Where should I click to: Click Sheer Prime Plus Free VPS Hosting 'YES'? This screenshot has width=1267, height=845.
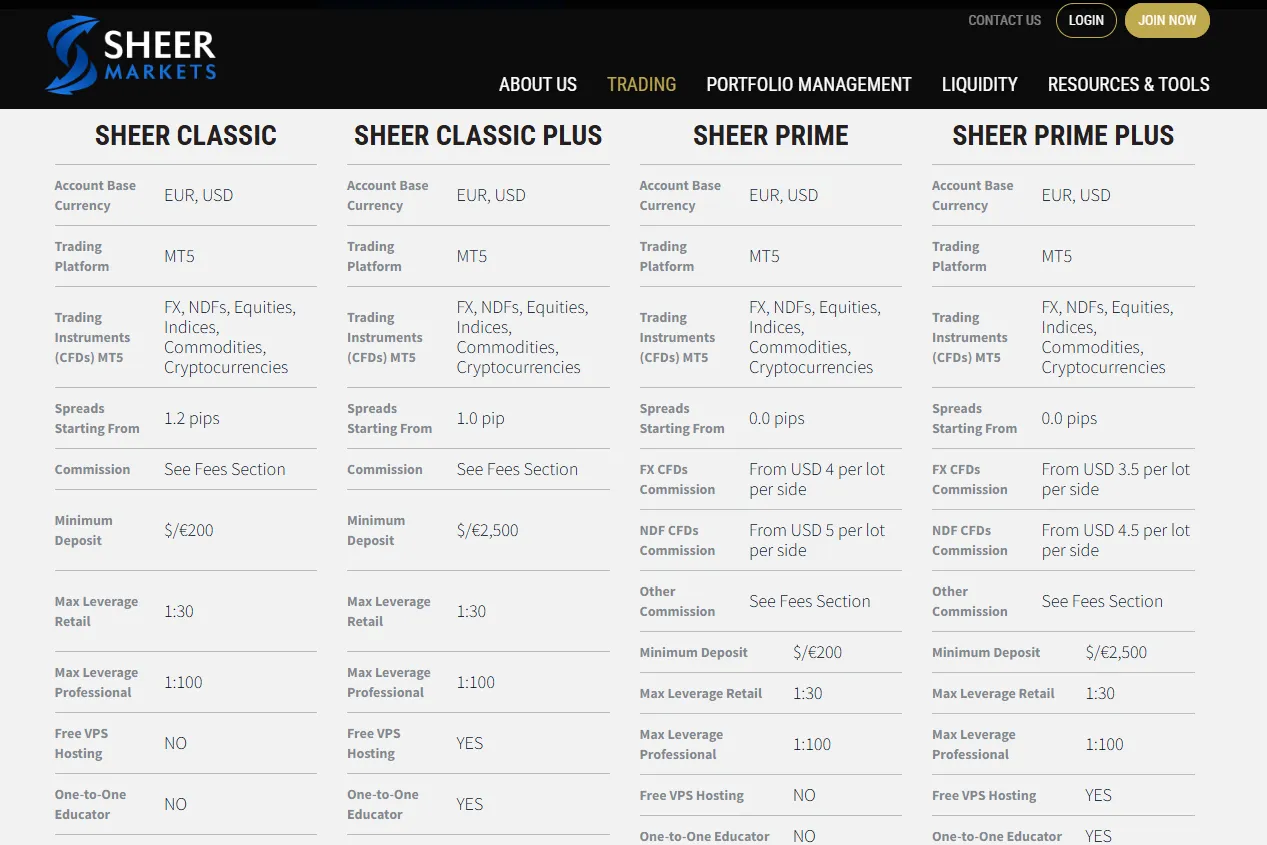click(x=1098, y=795)
